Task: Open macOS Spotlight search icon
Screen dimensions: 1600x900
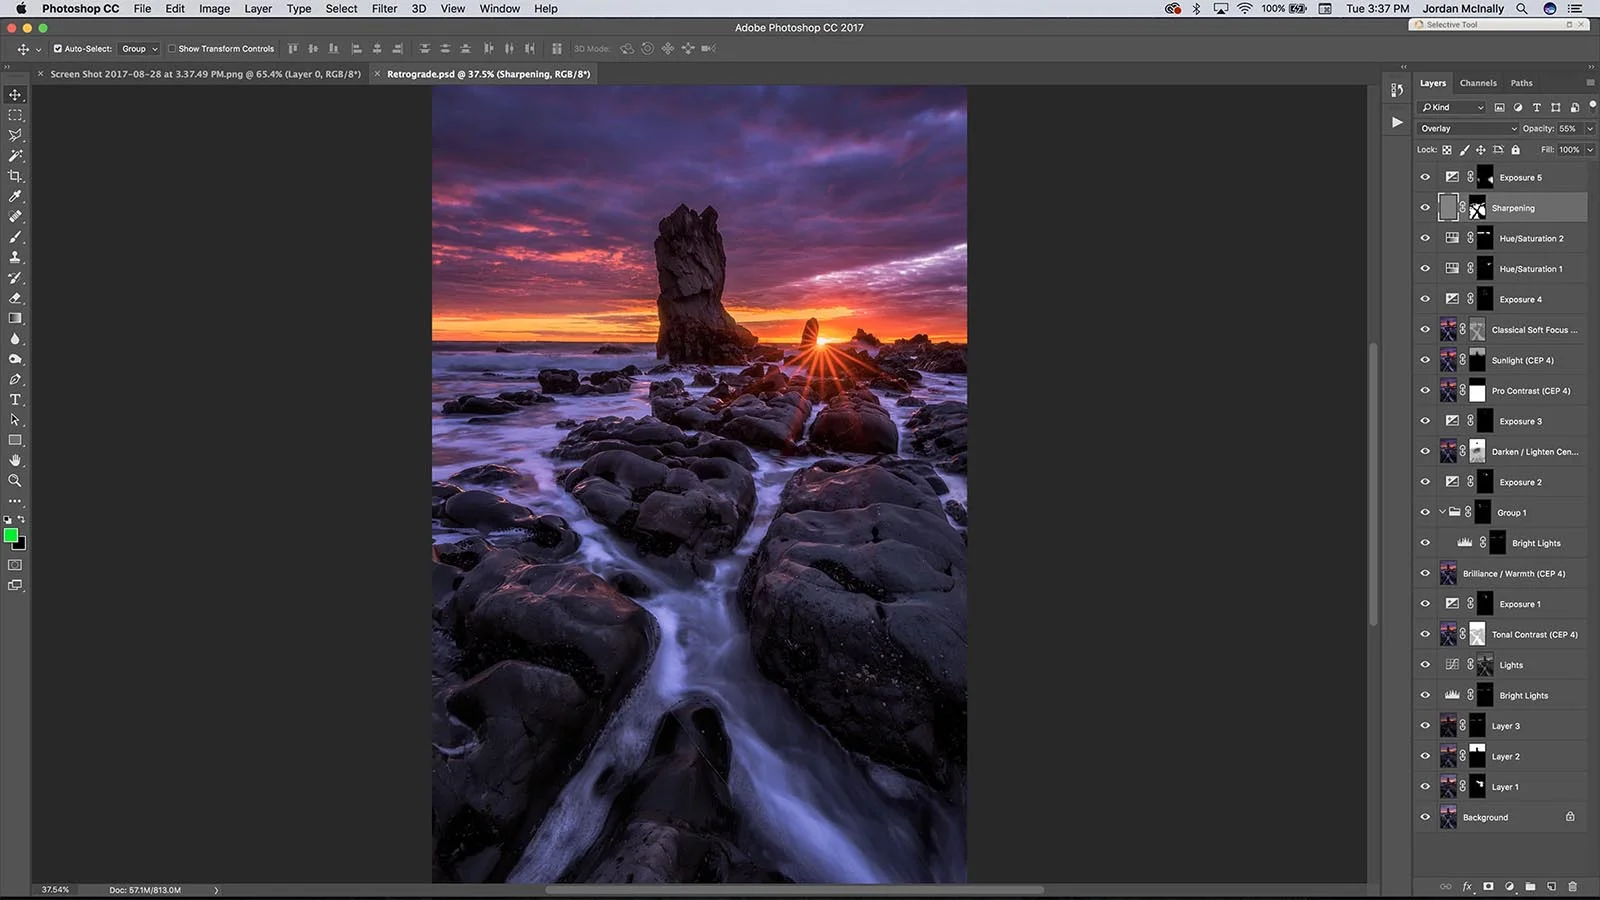Action: coord(1522,8)
